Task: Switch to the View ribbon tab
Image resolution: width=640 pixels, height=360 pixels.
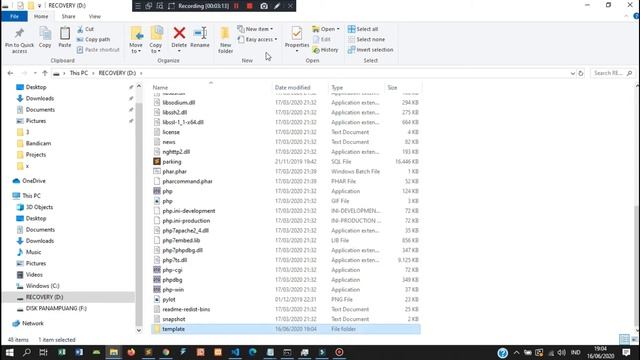Action: (x=95, y=16)
